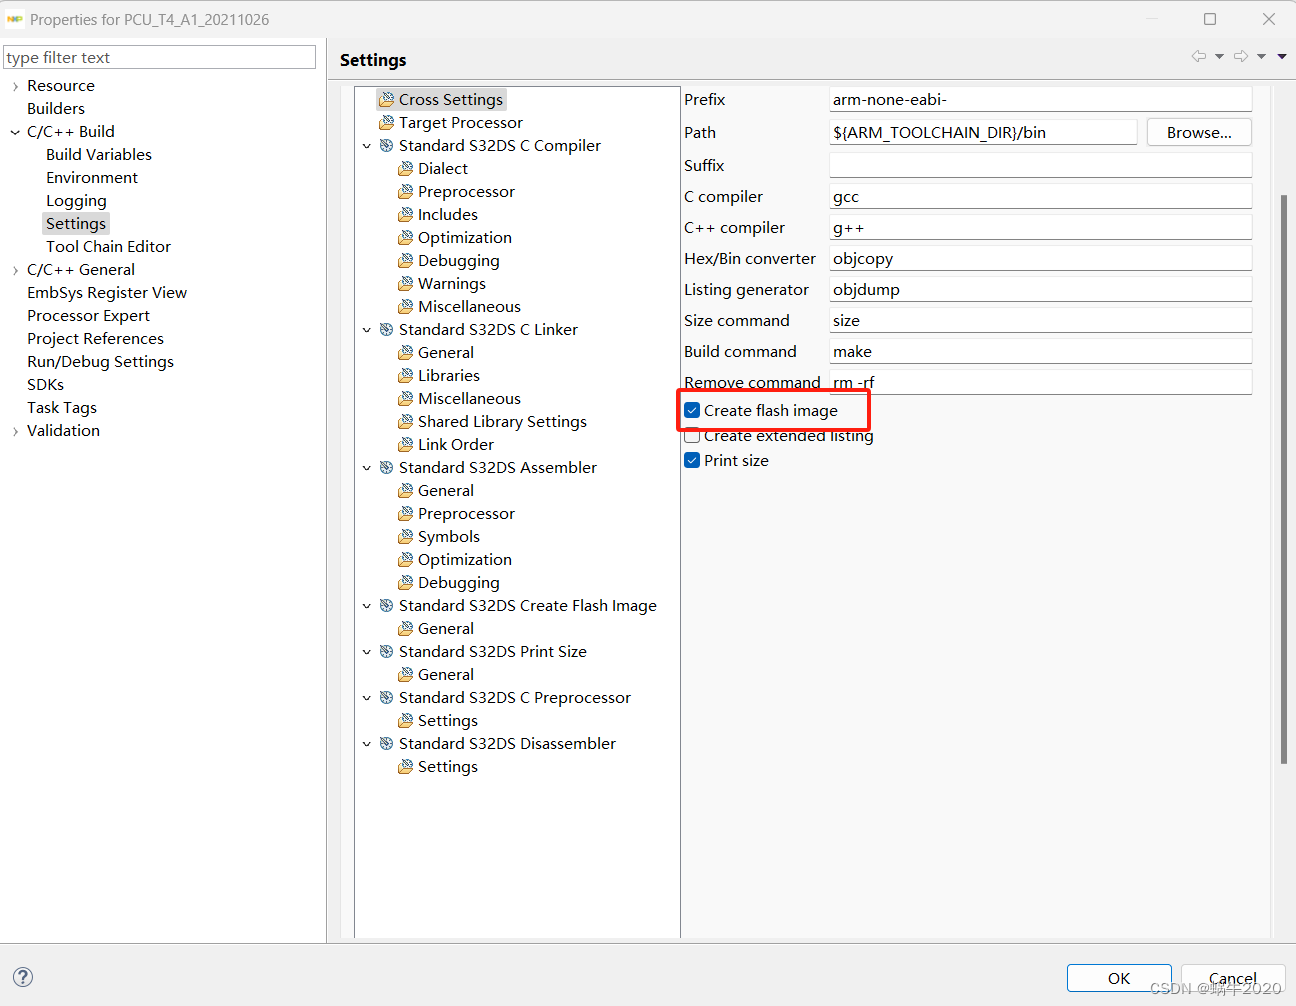Click the C Preprocessor tool gear icon
1296x1006 pixels.
pos(386,697)
